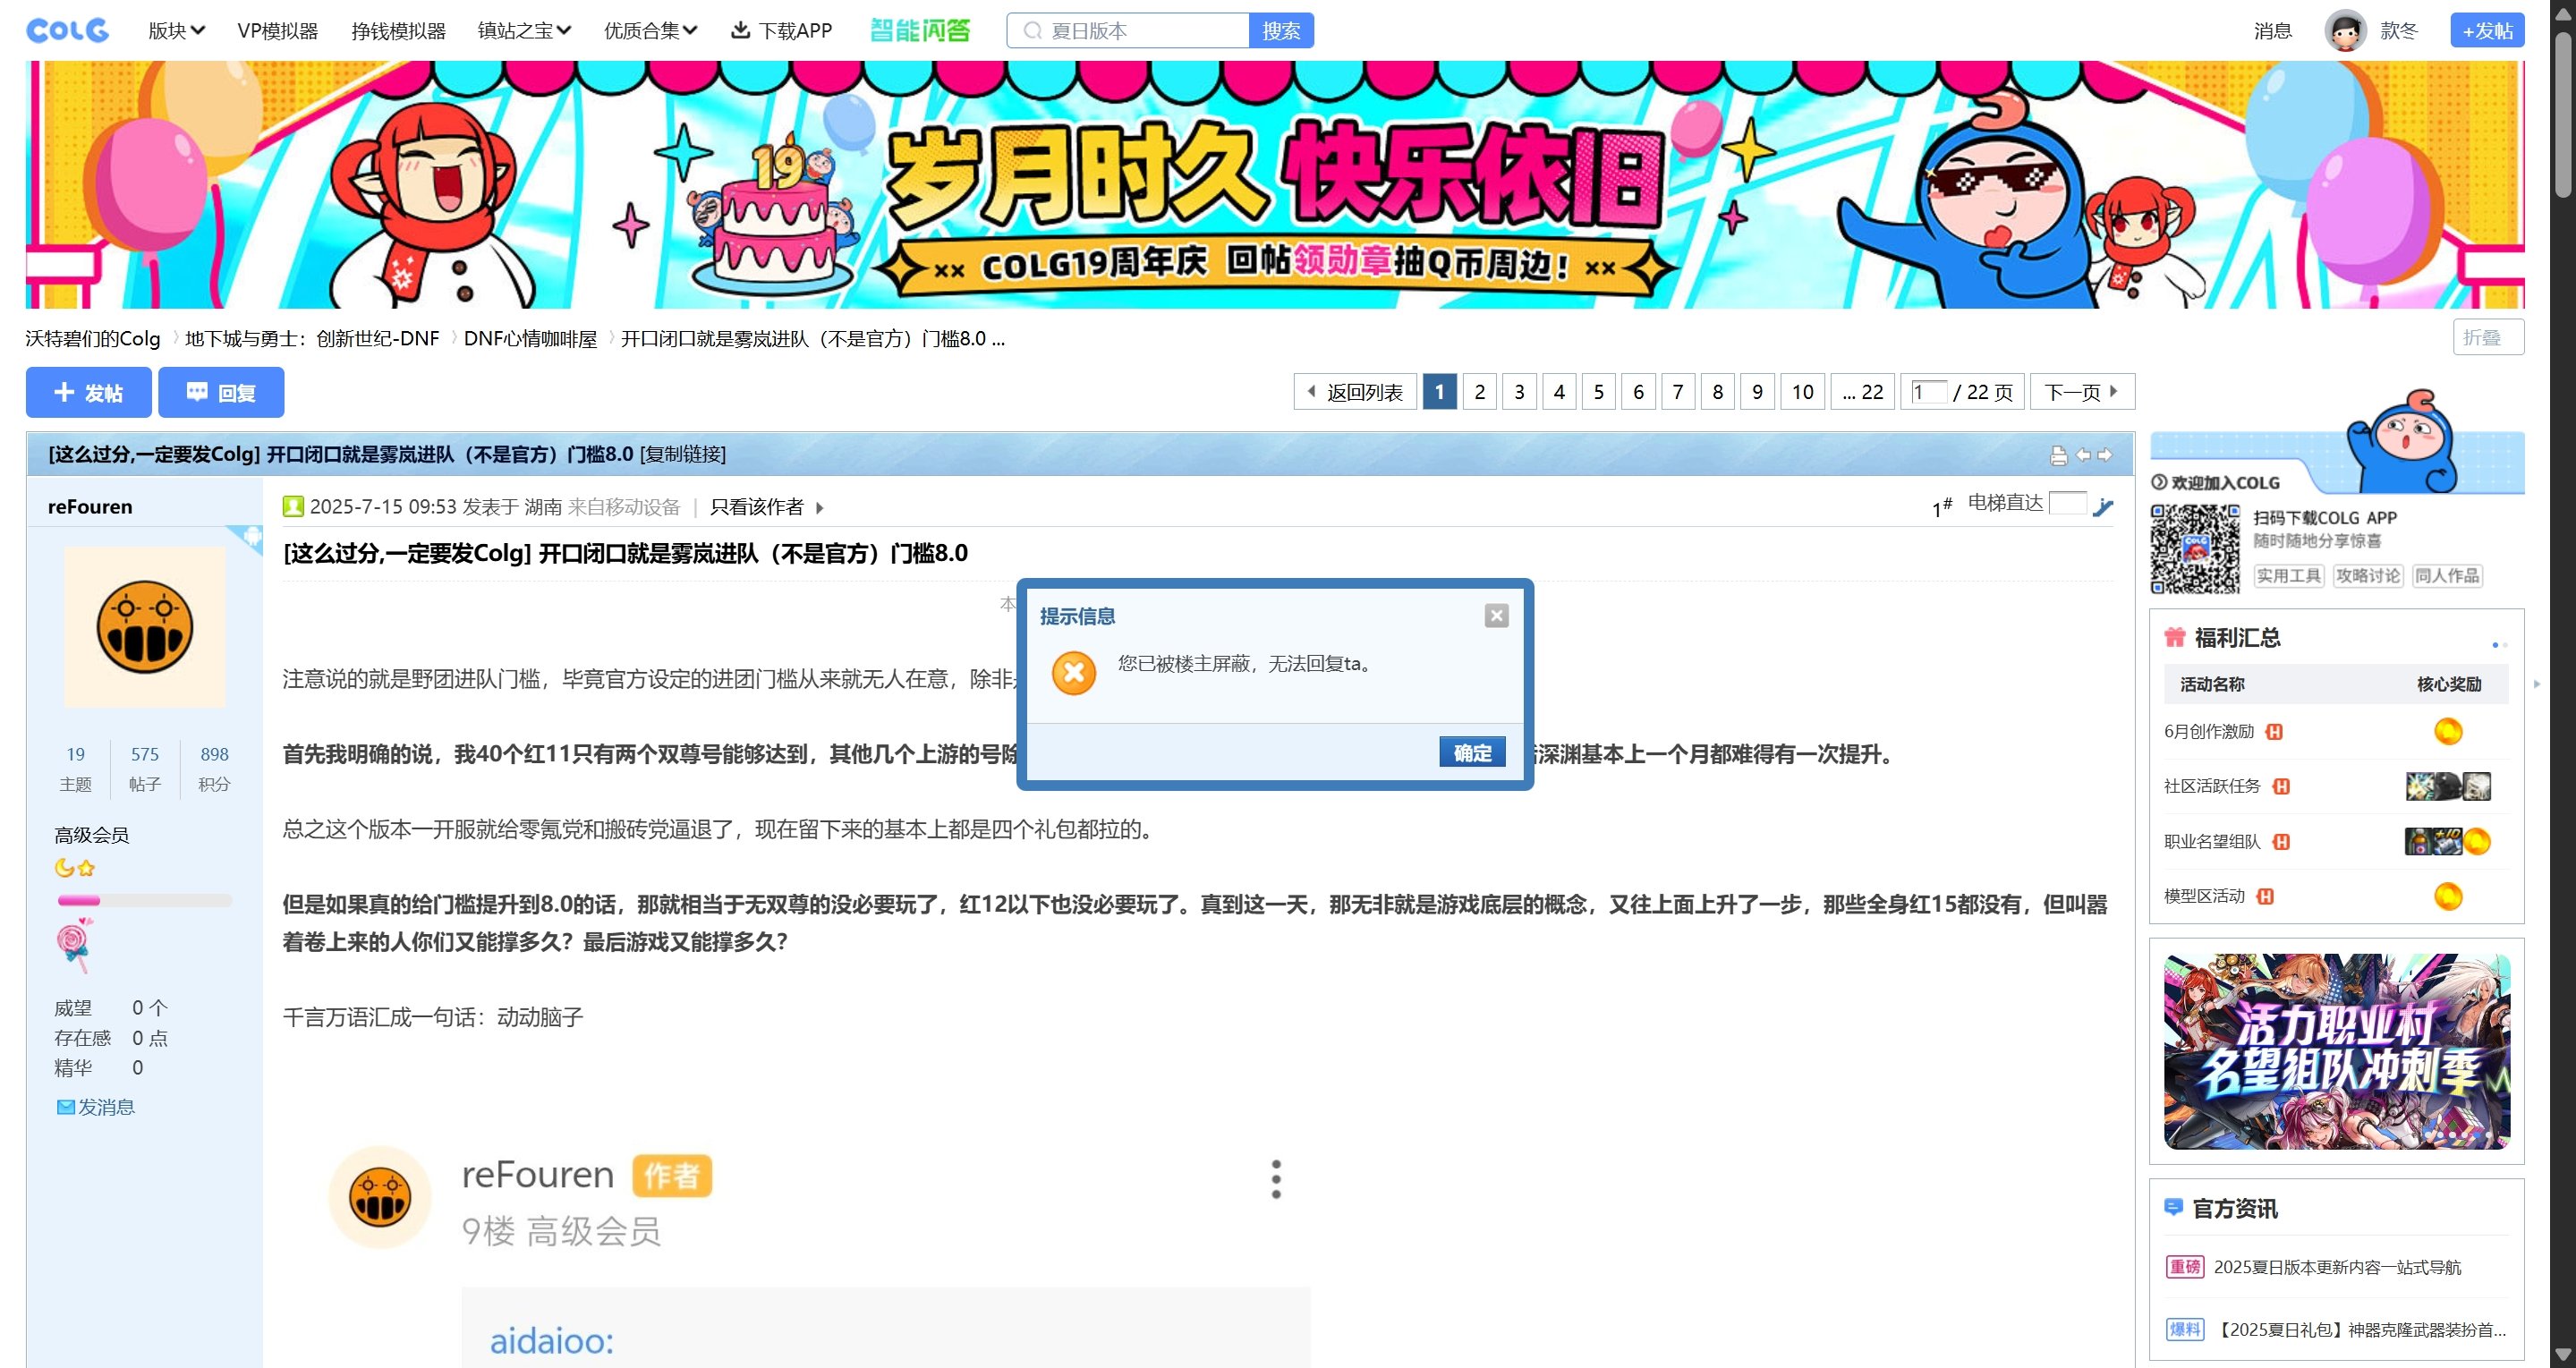Click the COLG19周年庆 banner
The width and height of the screenshot is (2576, 1368).
point(1275,184)
